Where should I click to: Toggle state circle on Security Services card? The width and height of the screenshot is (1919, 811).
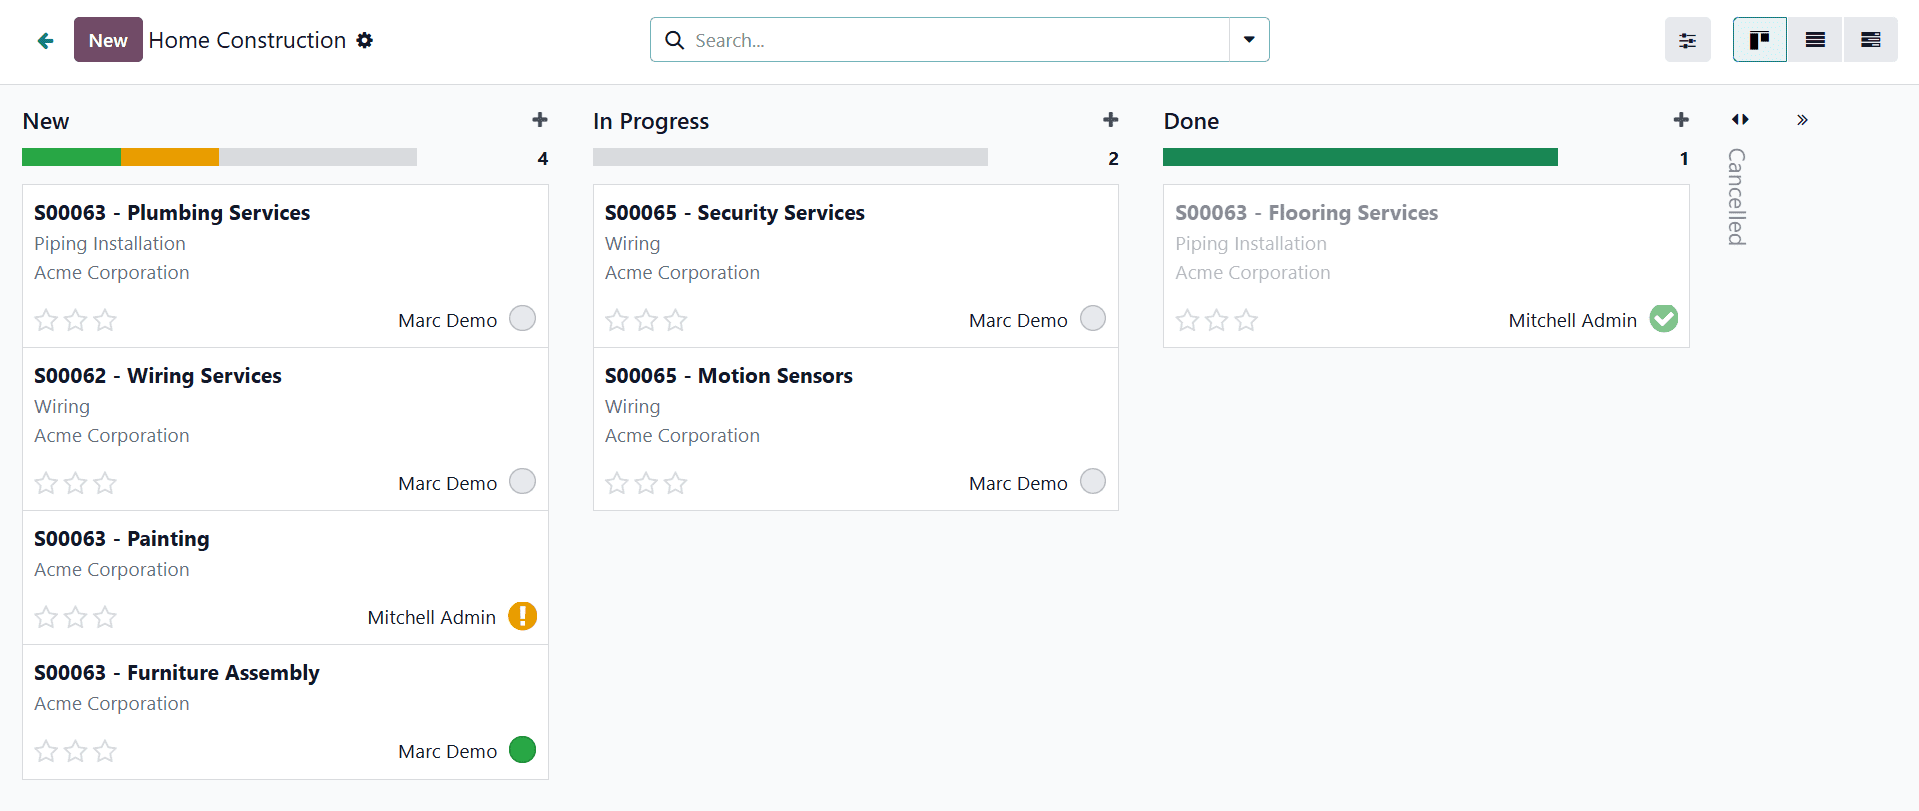(x=1093, y=318)
